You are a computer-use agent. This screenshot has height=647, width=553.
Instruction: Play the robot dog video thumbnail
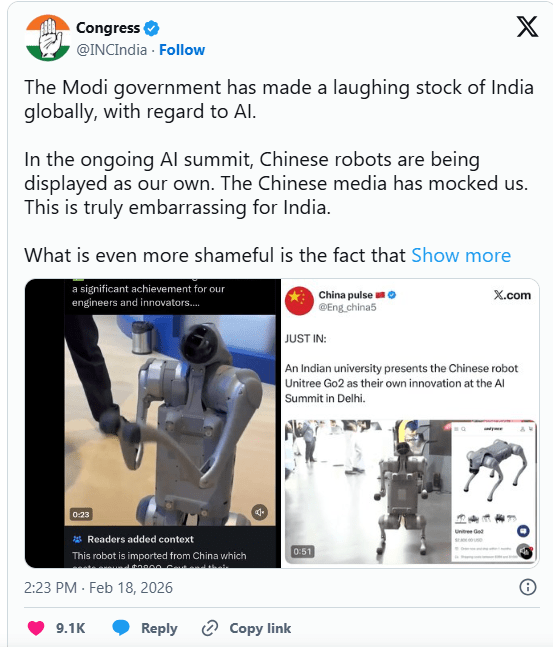411,492
